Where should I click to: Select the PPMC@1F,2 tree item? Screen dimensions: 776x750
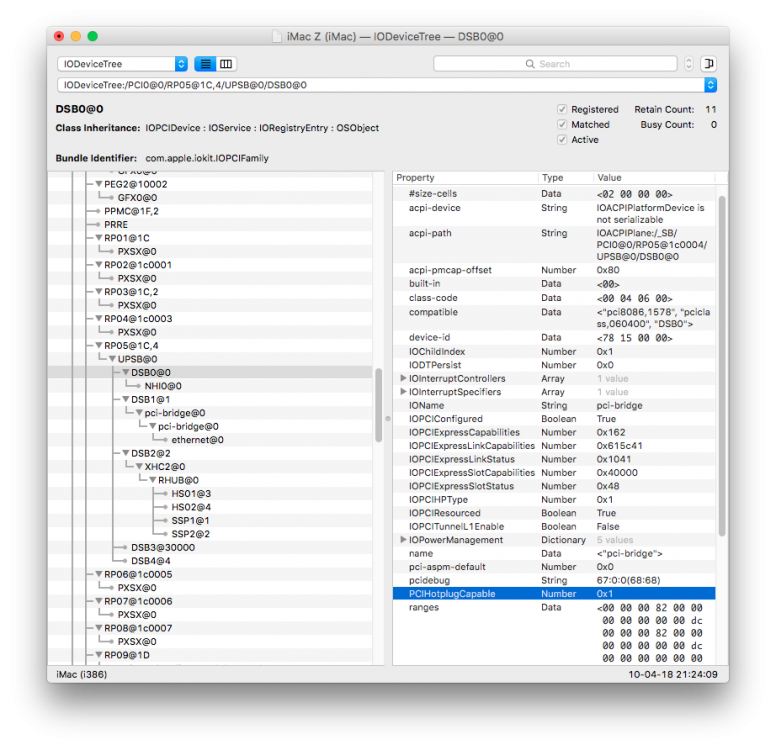(x=131, y=211)
